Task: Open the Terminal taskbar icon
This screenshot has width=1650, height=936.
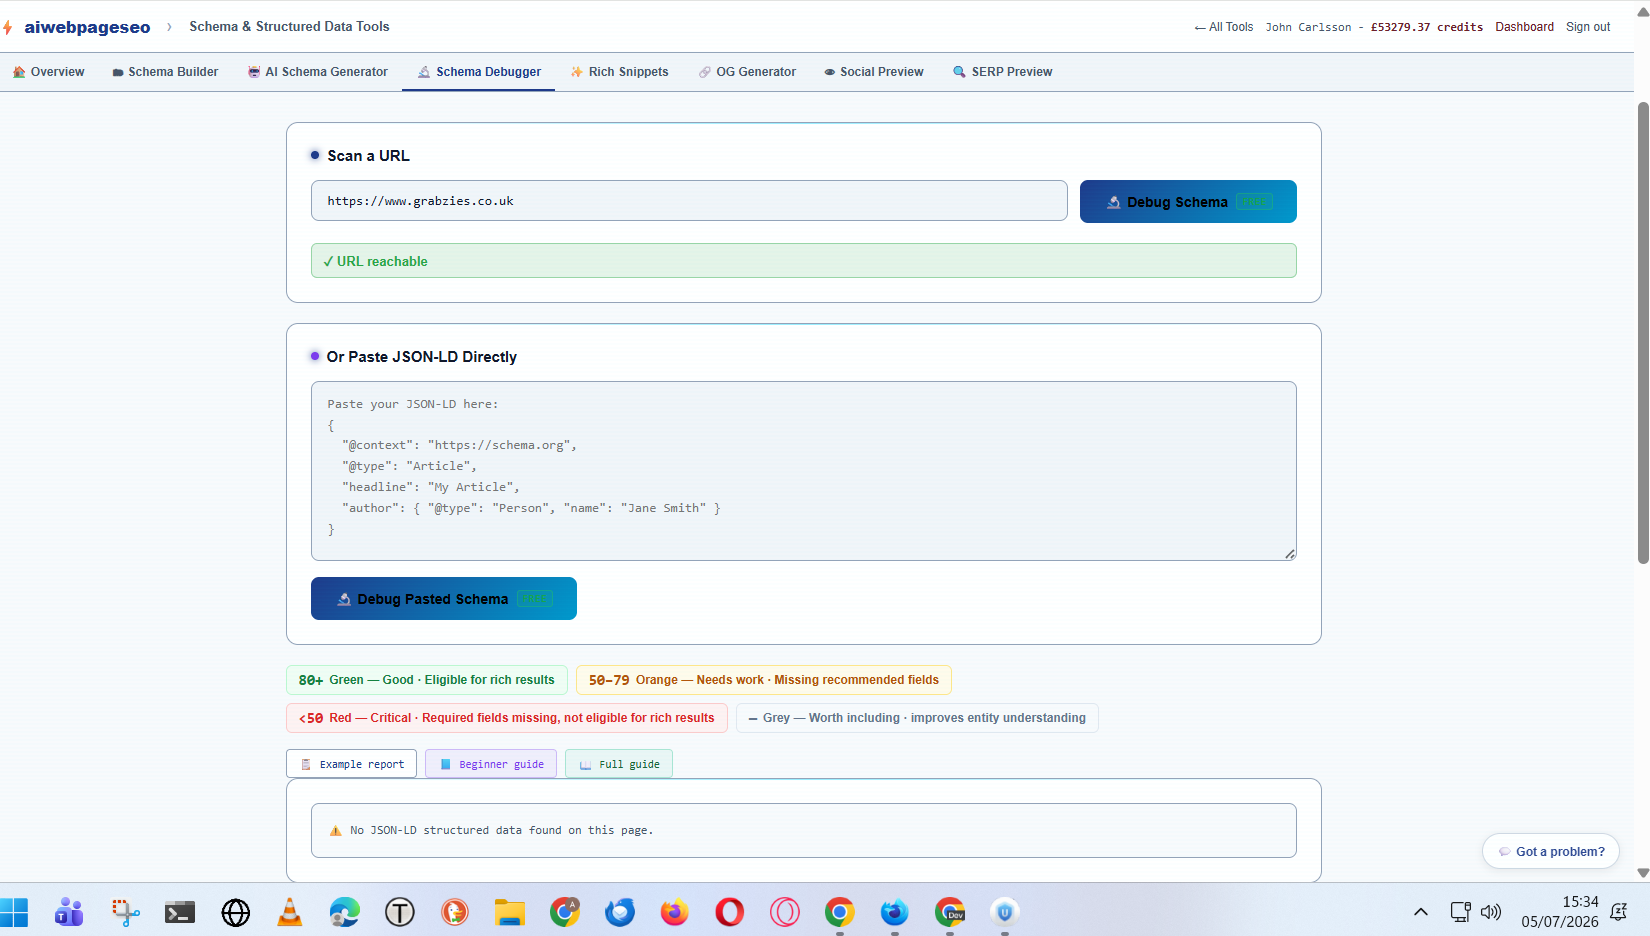Action: (180, 912)
